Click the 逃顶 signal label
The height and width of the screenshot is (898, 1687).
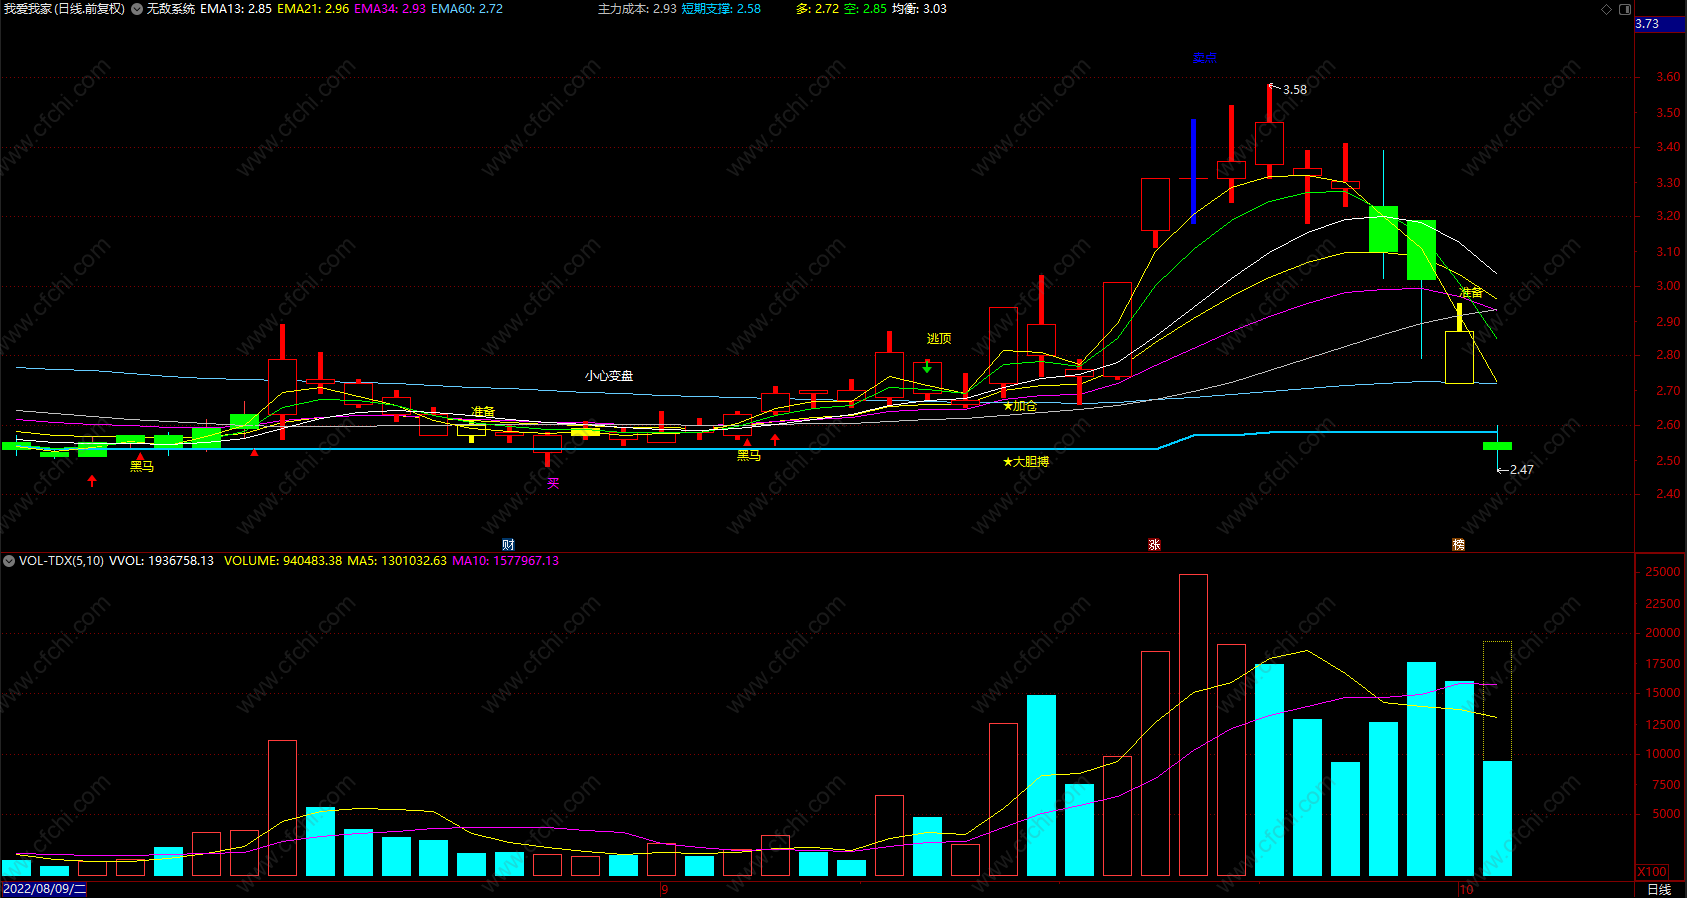(939, 339)
